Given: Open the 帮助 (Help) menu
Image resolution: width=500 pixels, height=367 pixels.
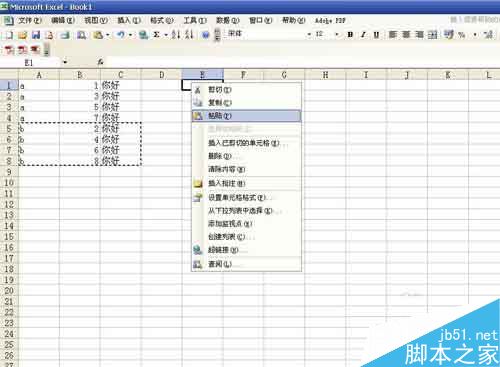Looking at the screenshot, I should tap(294, 21).
